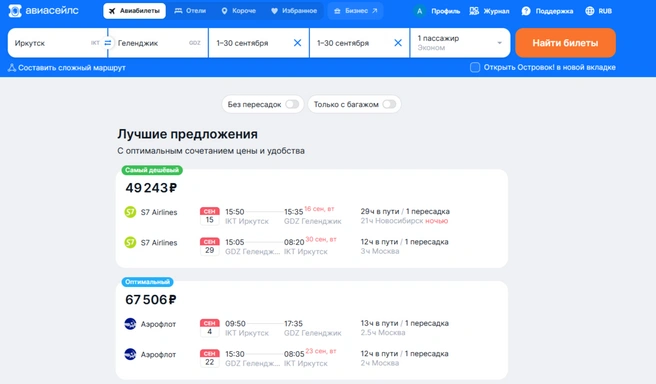Click the profile avatar icon

coord(420,11)
